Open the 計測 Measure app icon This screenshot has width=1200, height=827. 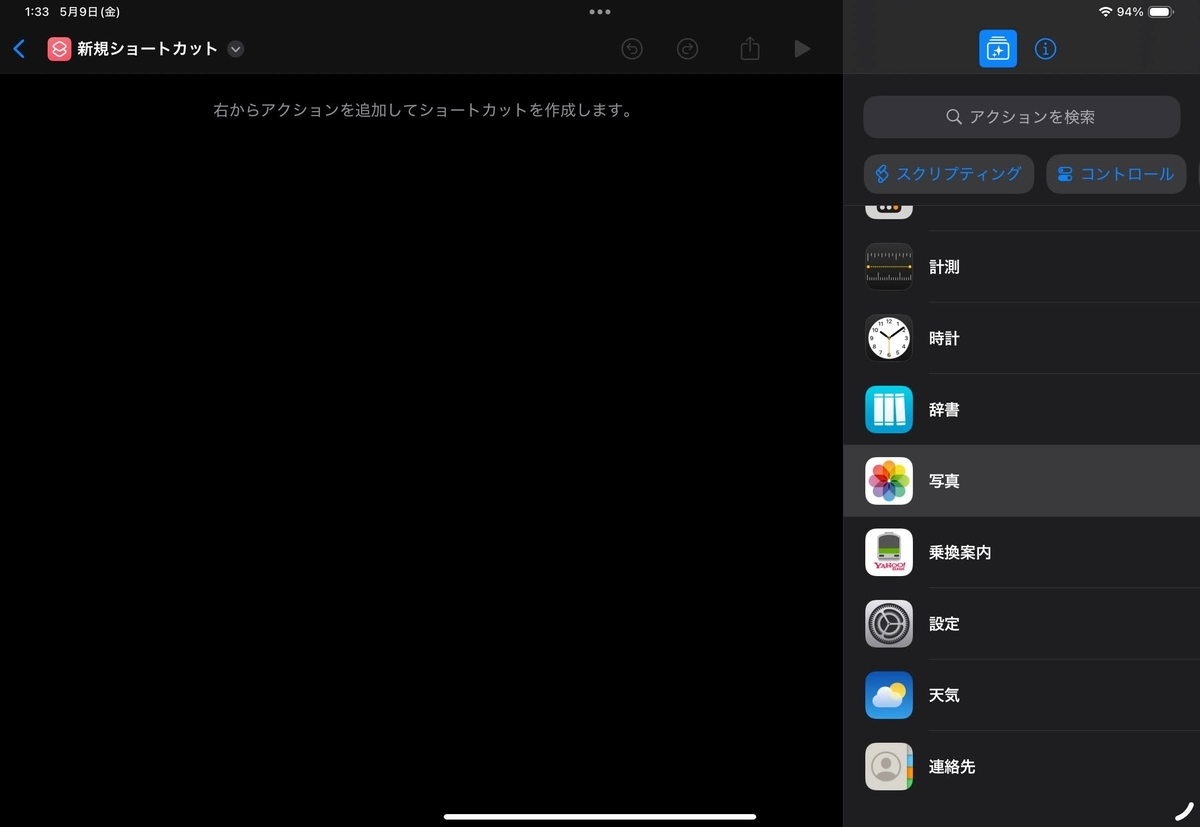[889, 267]
